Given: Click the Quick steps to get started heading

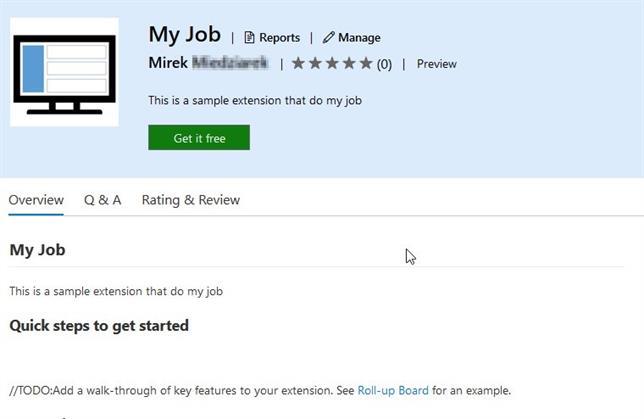Looking at the screenshot, I should [99, 325].
